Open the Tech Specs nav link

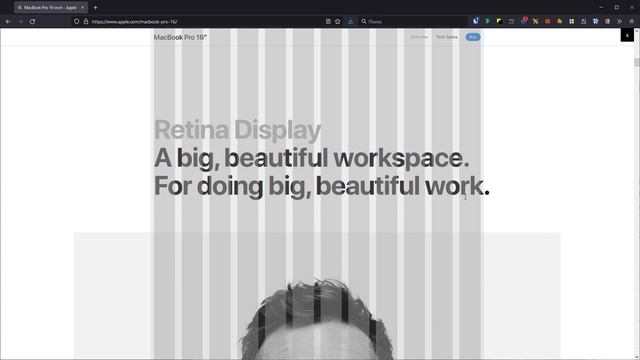[x=447, y=37]
